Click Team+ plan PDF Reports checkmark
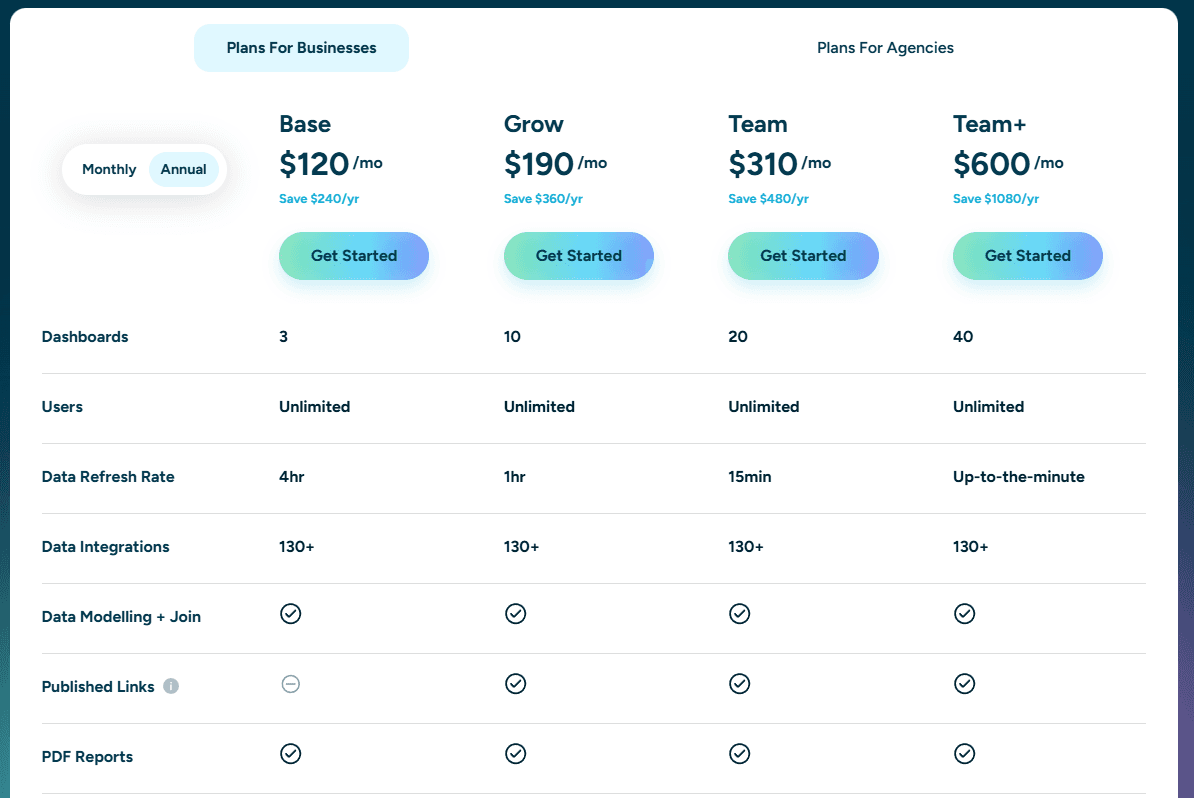The height and width of the screenshot is (798, 1194). tap(964, 754)
